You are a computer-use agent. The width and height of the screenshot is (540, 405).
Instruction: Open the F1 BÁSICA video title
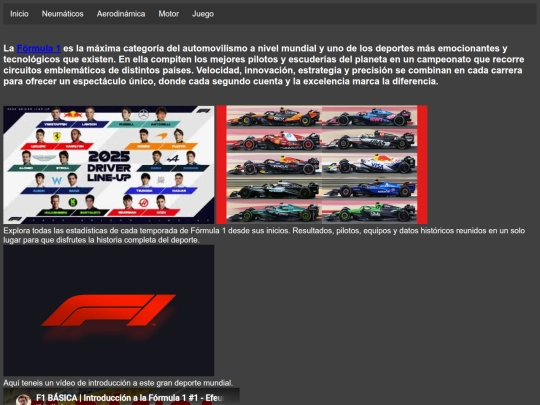click(129, 398)
